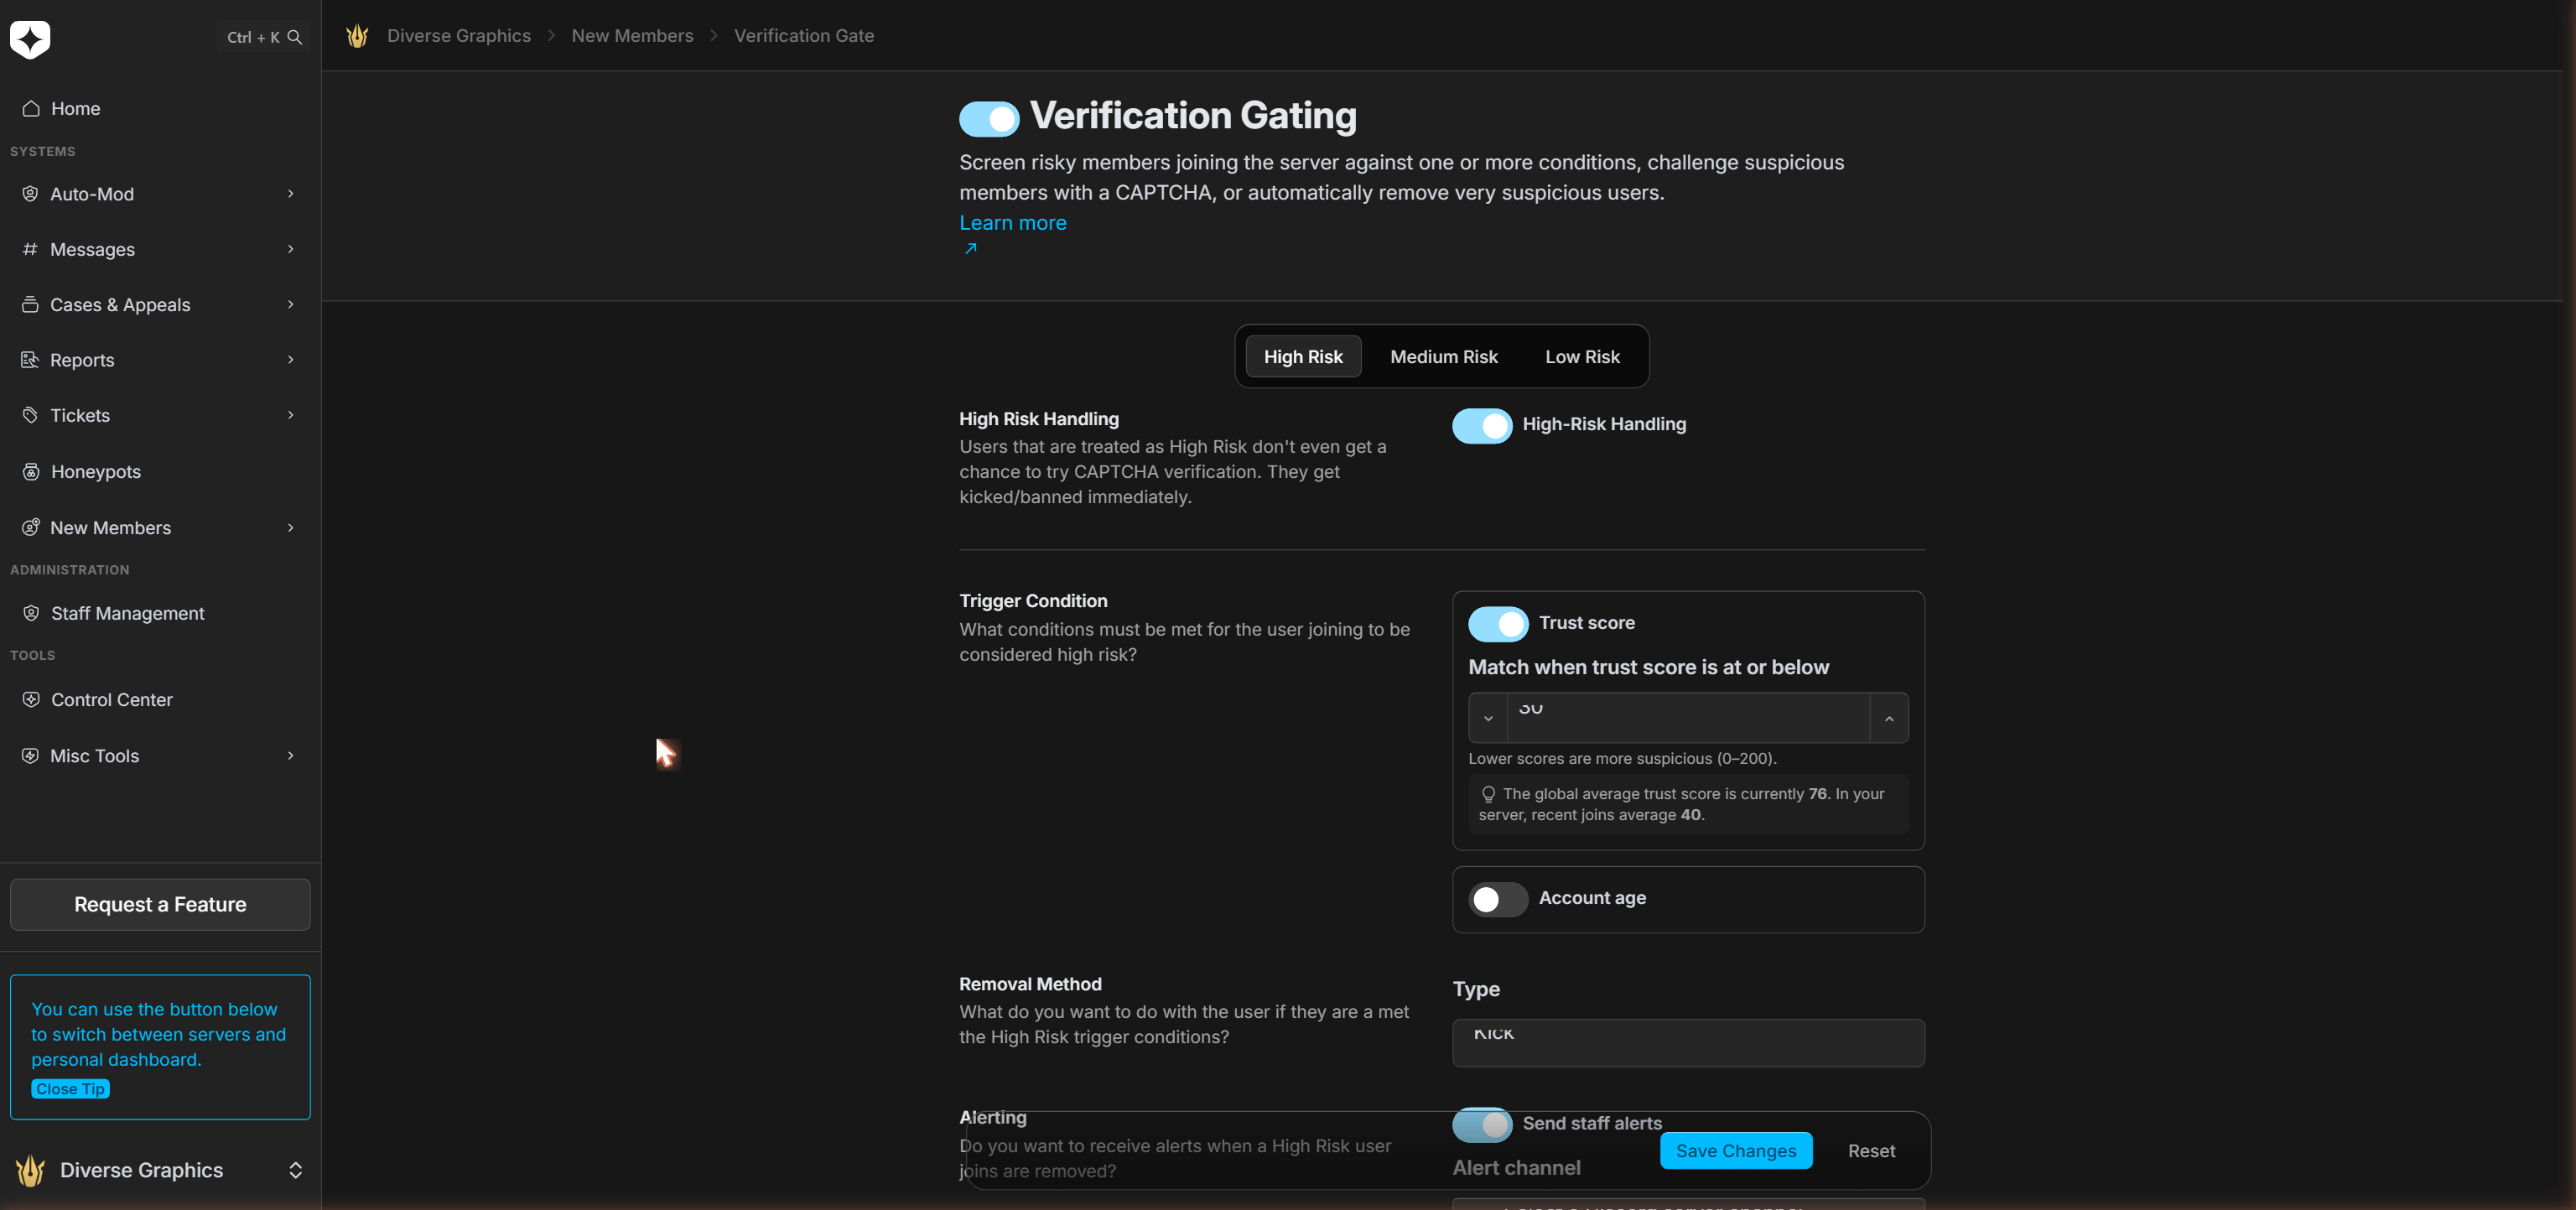Enable the Account age condition toggle
2576x1210 pixels.
coord(1498,899)
